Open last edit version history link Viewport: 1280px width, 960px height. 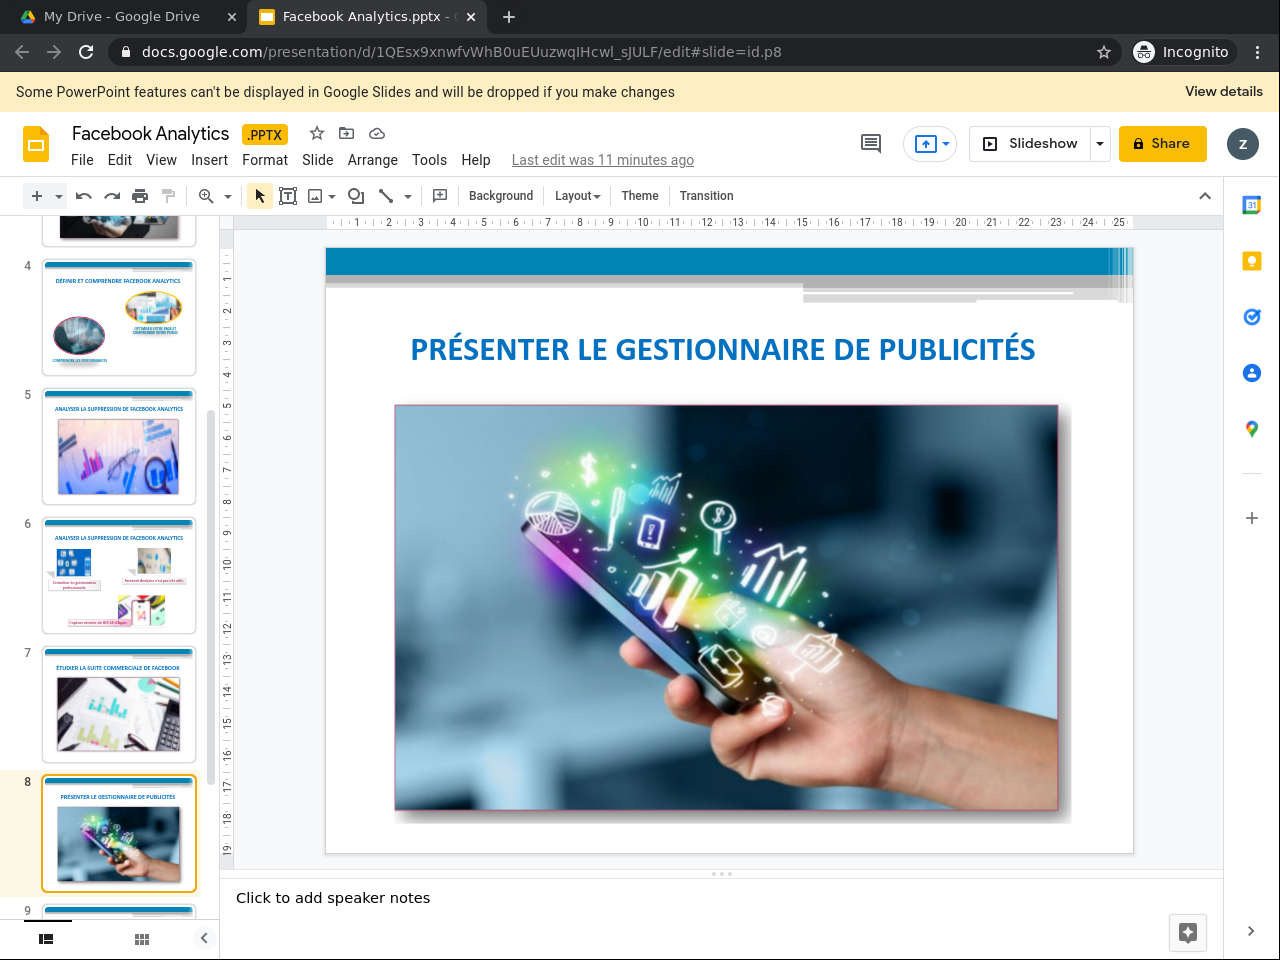pos(603,160)
